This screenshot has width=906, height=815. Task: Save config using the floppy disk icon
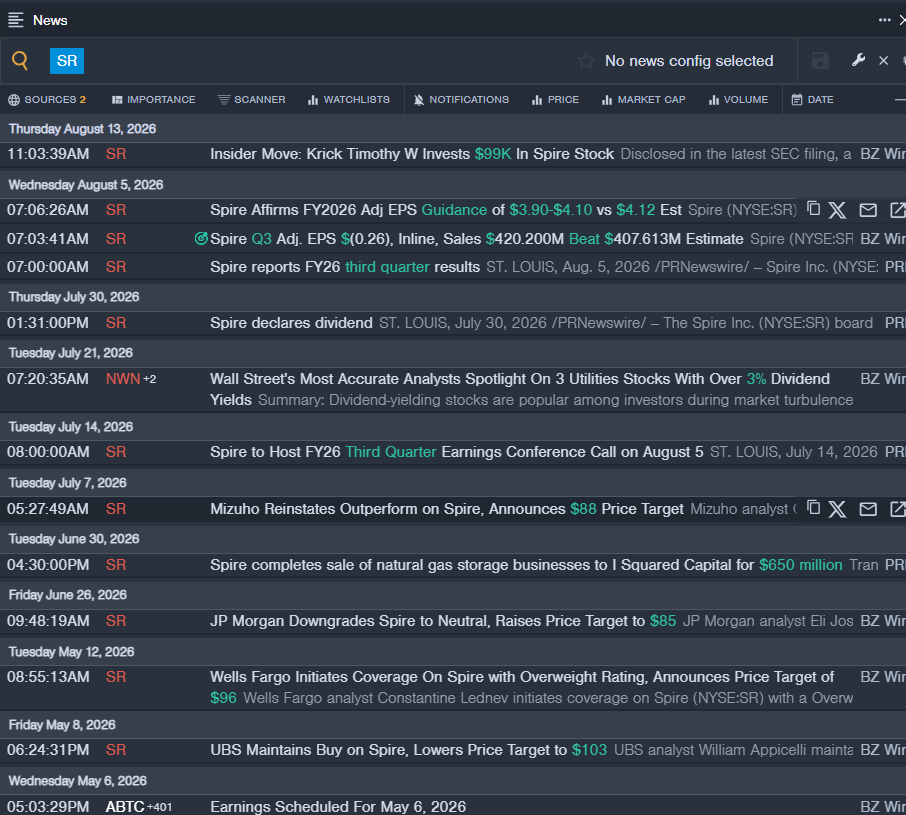(820, 61)
